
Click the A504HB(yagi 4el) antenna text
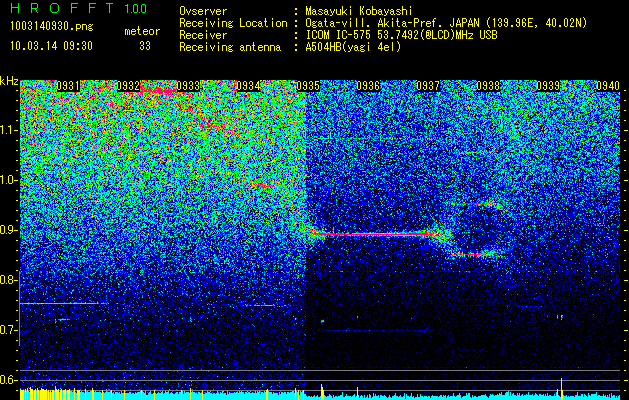coord(353,47)
